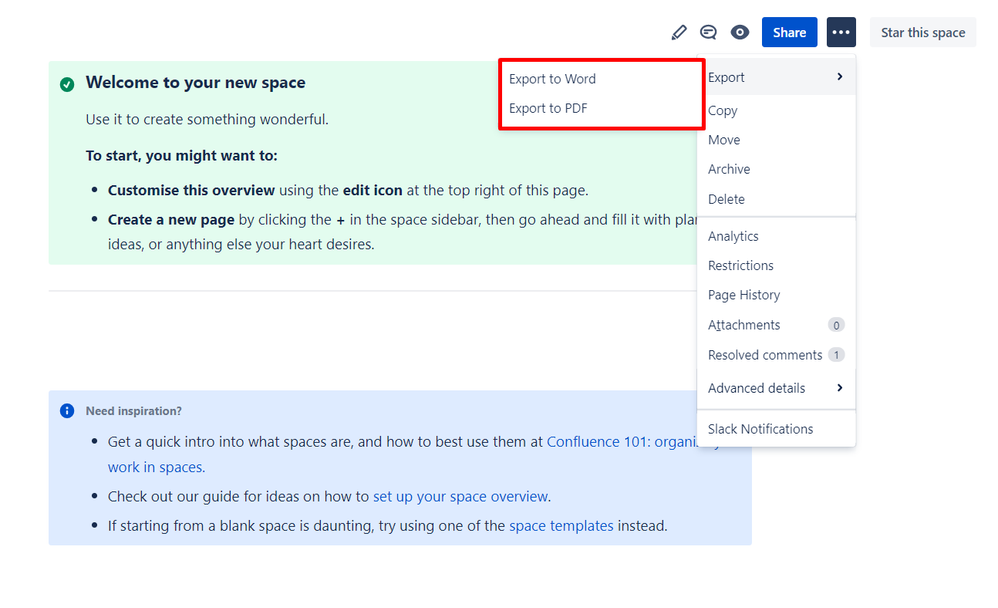Open Slack Notifications menu entry
The image size is (998, 608).
pyautogui.click(x=776, y=429)
